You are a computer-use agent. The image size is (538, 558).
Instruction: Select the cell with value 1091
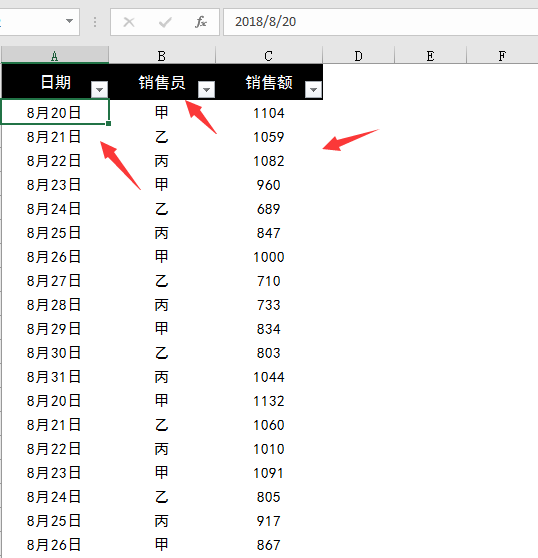(269, 473)
